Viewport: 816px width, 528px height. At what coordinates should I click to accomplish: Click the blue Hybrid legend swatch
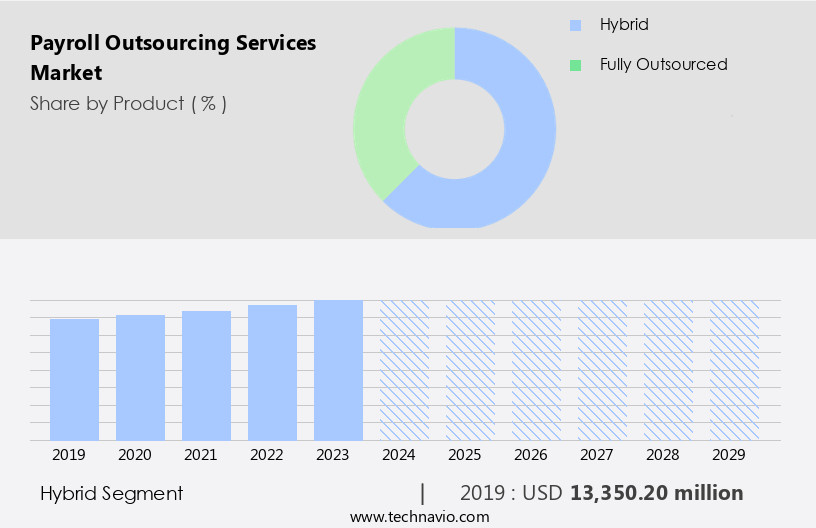(575, 25)
